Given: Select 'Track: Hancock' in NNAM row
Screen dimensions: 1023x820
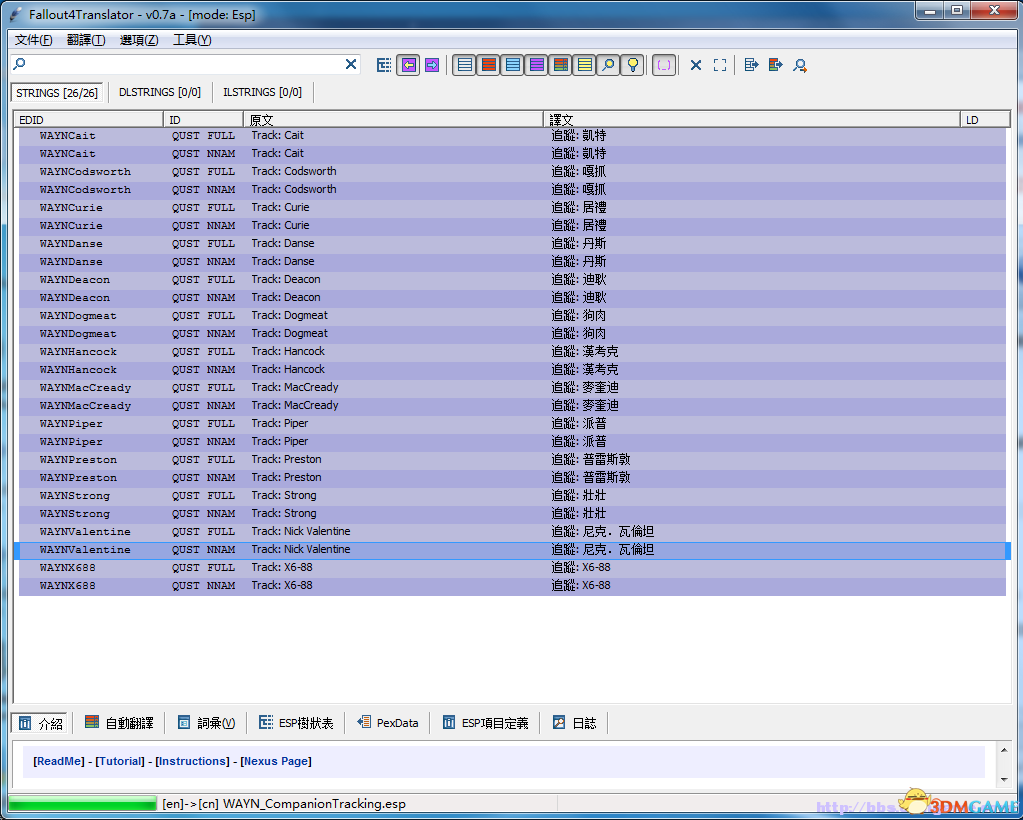Looking at the screenshot, I should point(288,369).
